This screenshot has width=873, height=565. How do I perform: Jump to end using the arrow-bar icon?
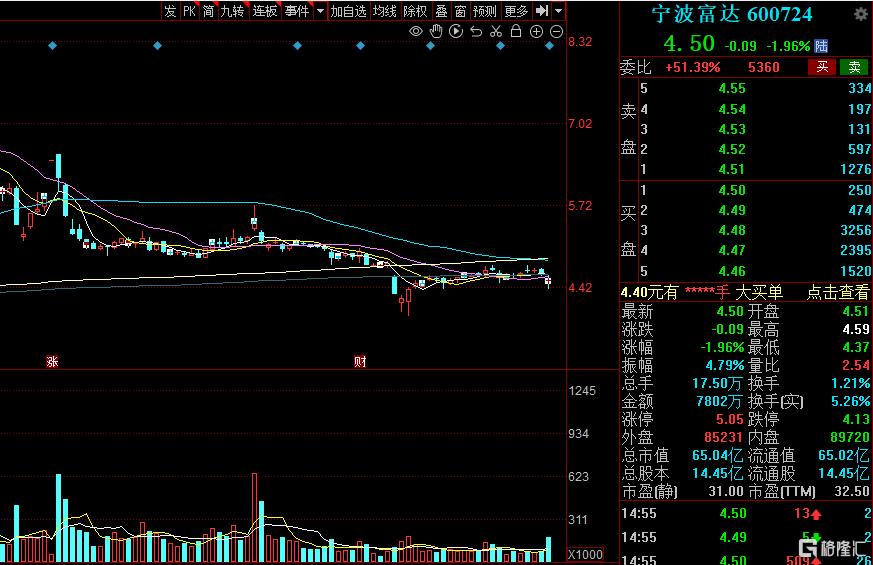(541, 11)
